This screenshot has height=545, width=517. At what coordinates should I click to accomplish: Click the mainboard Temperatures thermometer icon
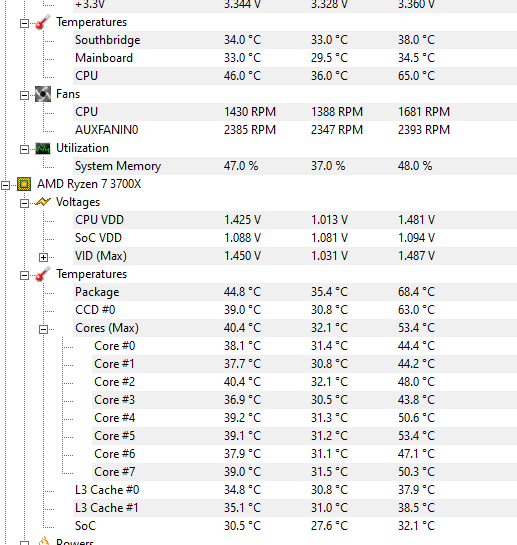(43, 22)
